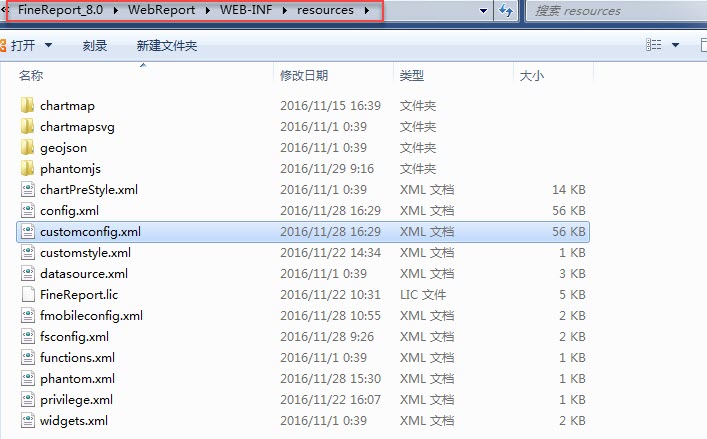Screen dimensions: 707x439
Task: Click the date 2016/11/22 16:07
Action: (x=331, y=399)
